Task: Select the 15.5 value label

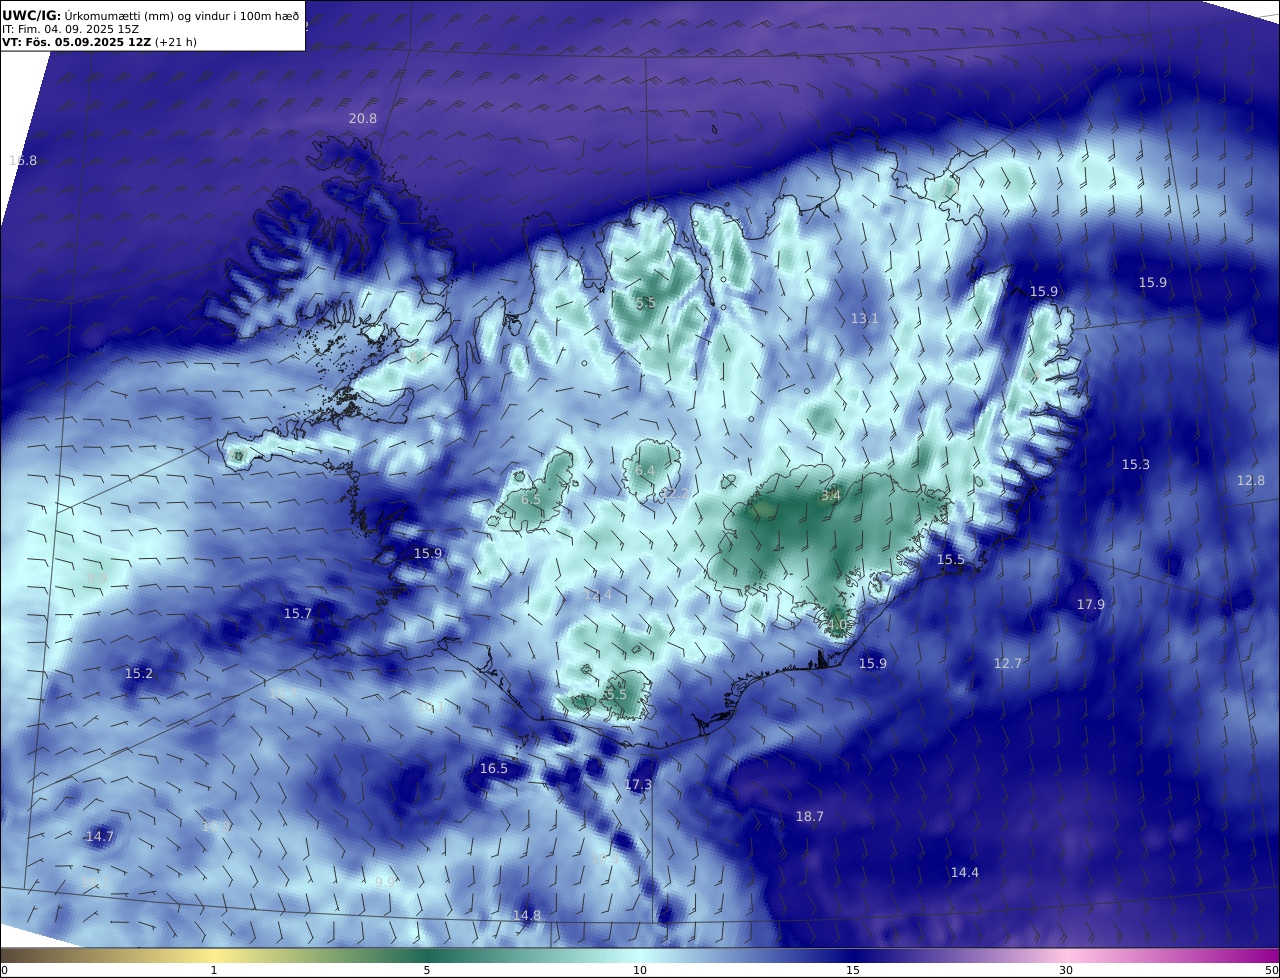Action: click(951, 559)
